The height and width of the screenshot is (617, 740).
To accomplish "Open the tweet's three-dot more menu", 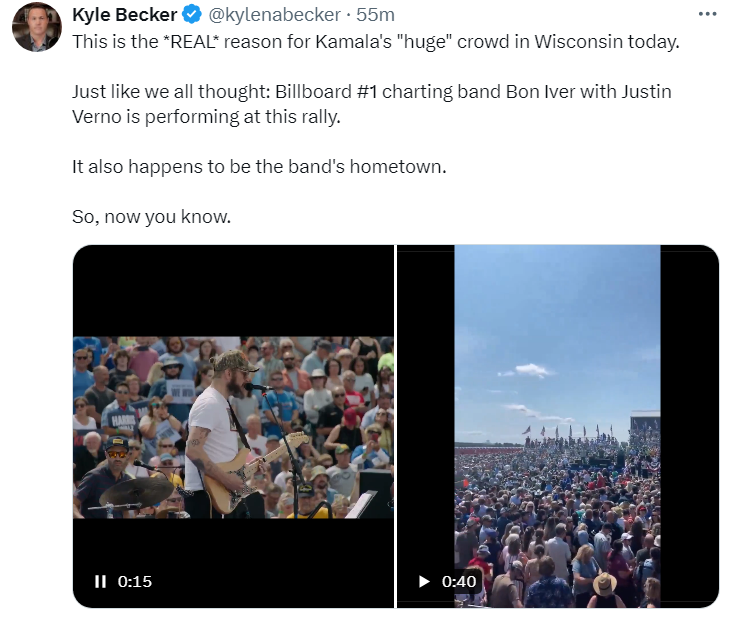I will click(x=707, y=14).
